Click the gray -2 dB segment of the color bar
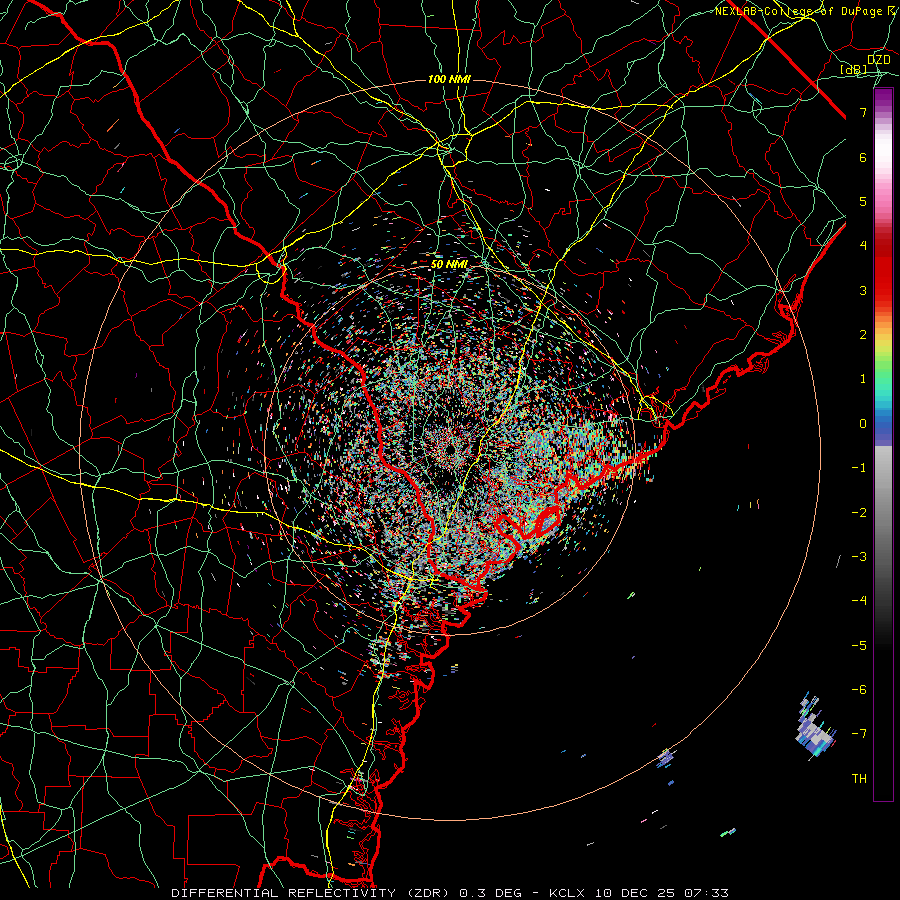Image resolution: width=900 pixels, height=900 pixels. tap(883, 512)
